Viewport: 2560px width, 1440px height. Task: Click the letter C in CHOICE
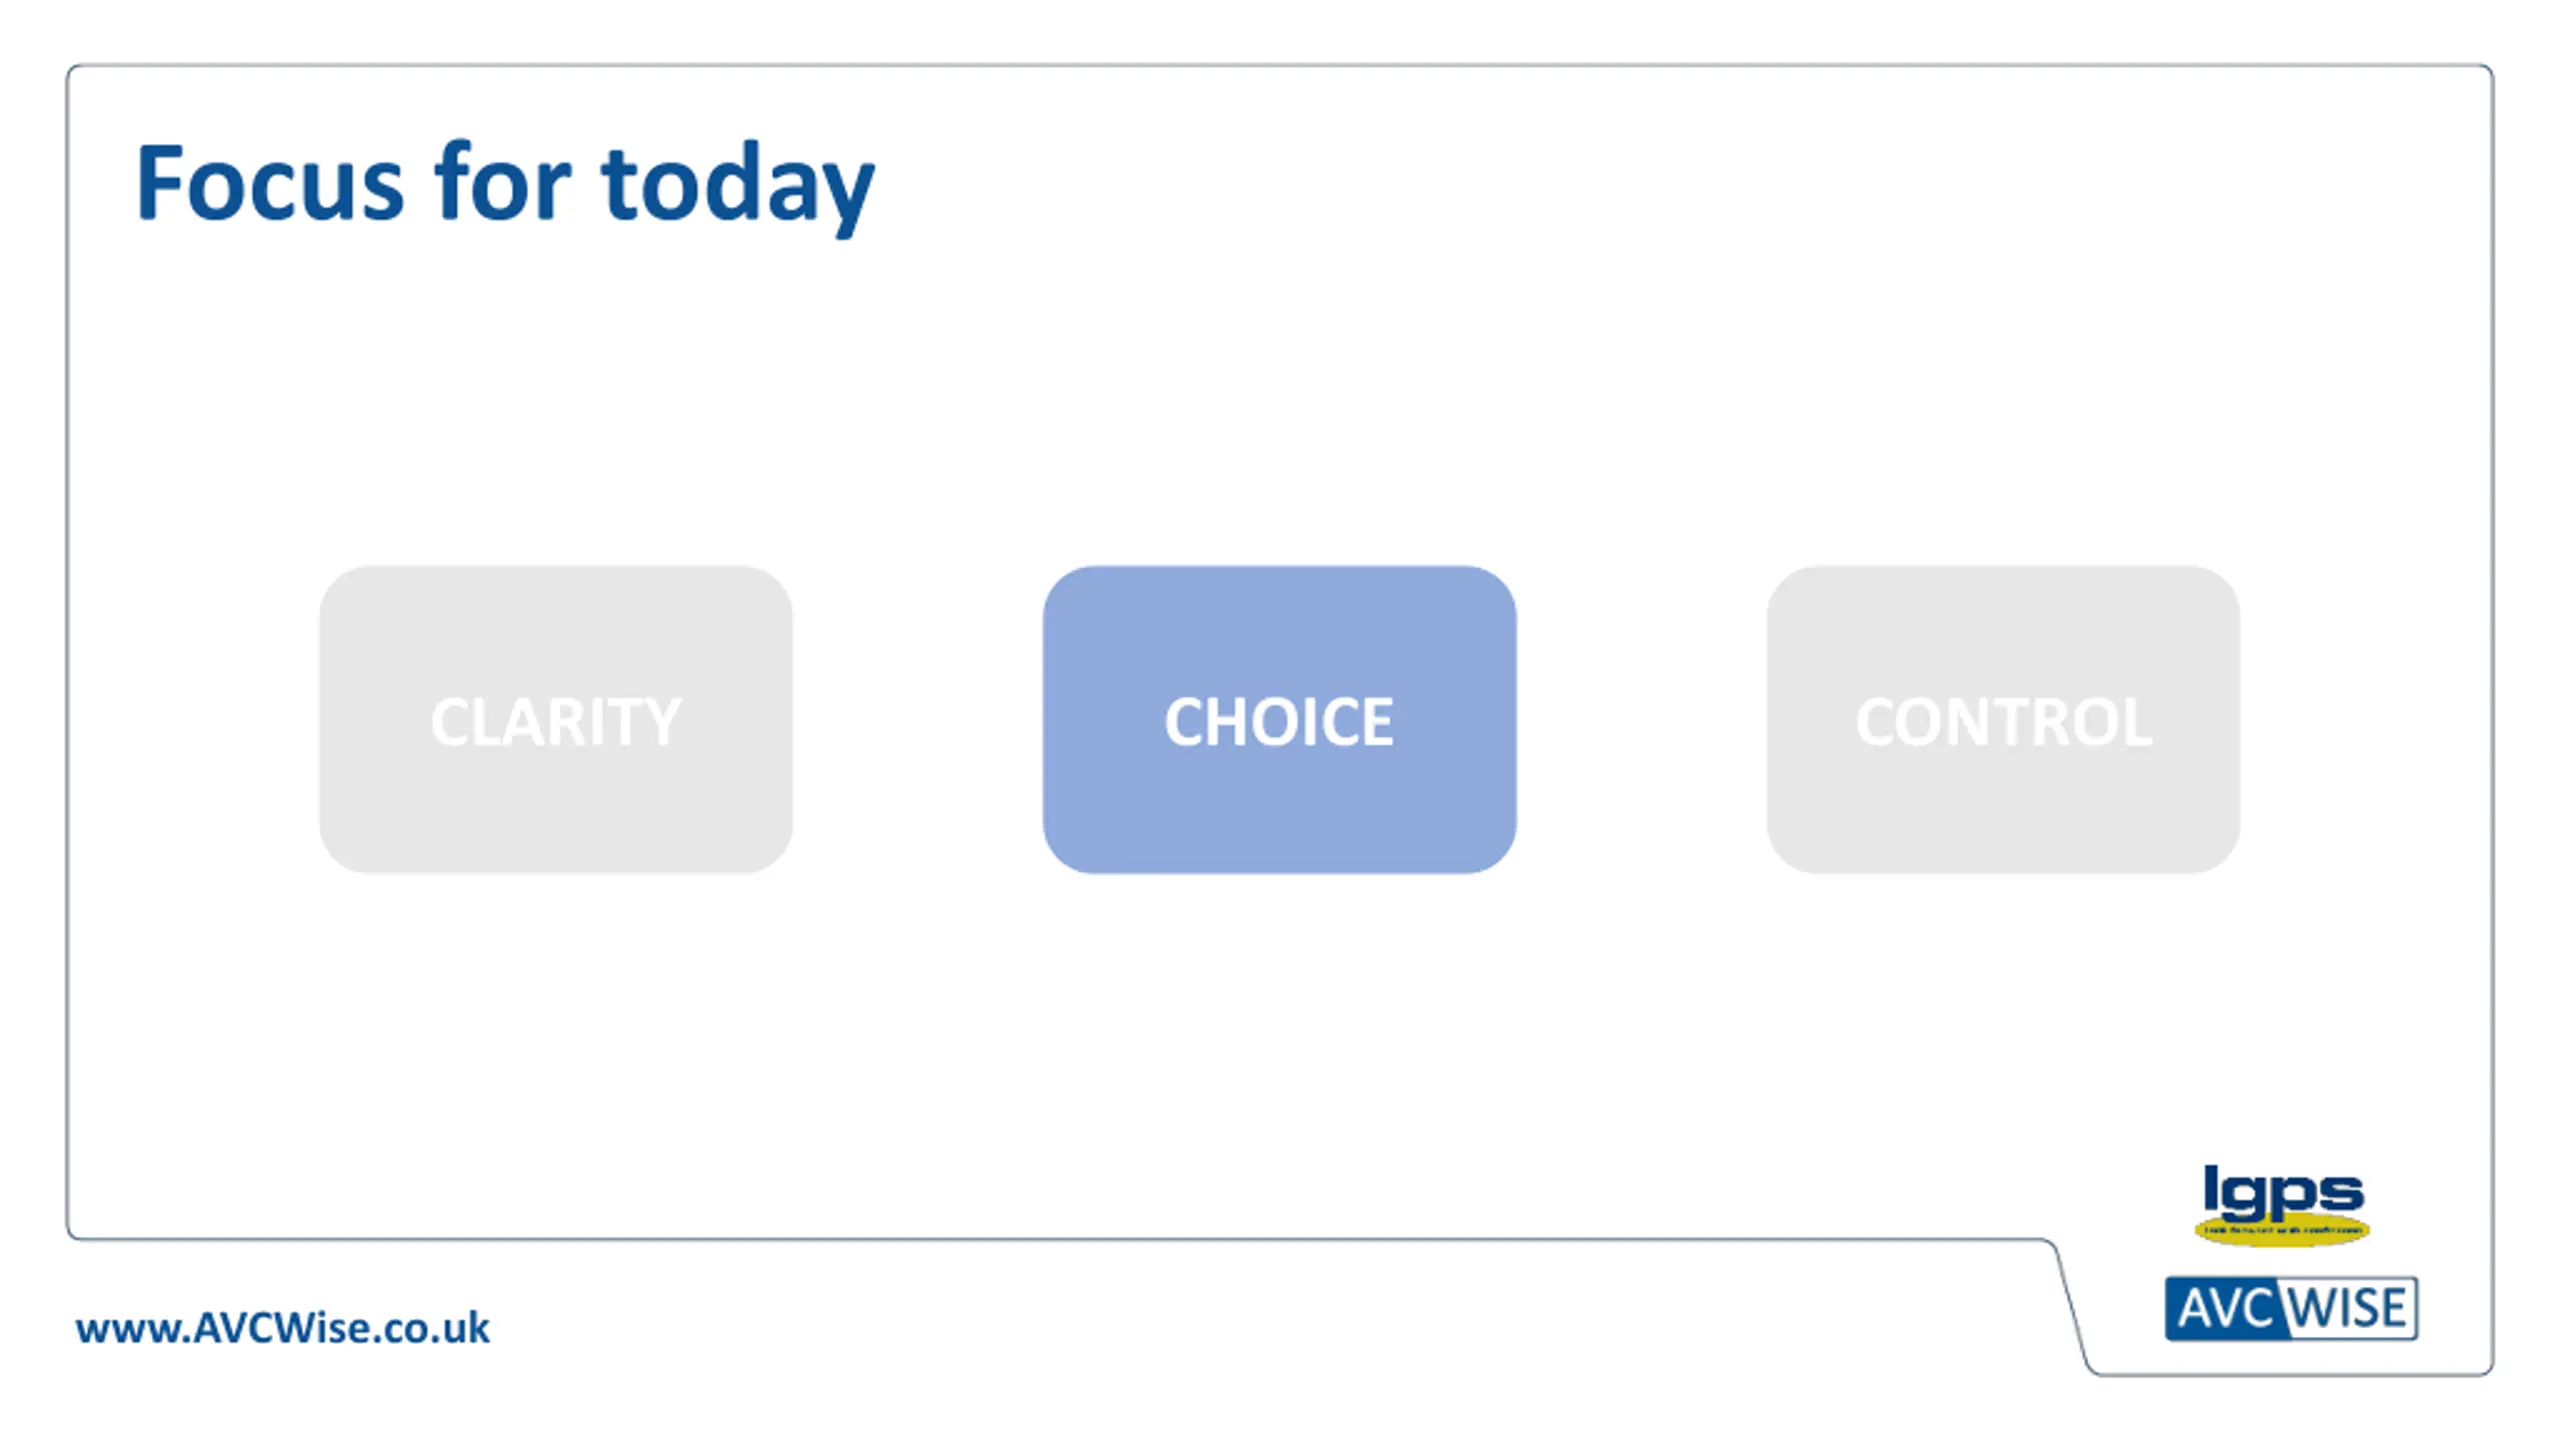click(x=1184, y=721)
